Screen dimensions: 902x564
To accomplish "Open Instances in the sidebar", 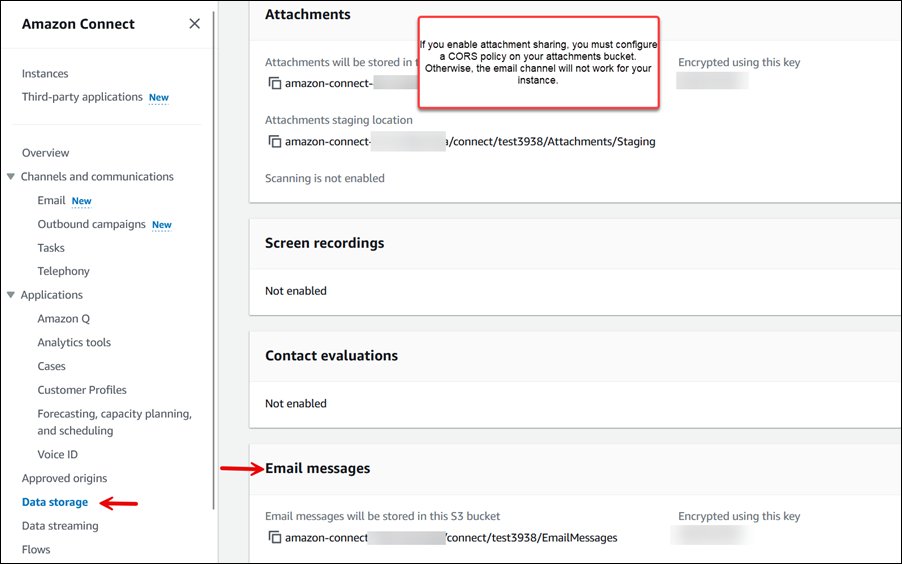I will click(x=45, y=74).
